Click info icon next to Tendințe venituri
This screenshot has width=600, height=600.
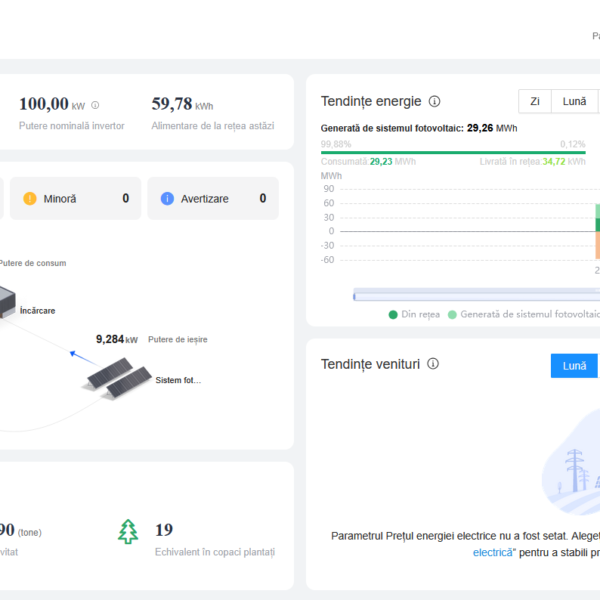(433, 364)
